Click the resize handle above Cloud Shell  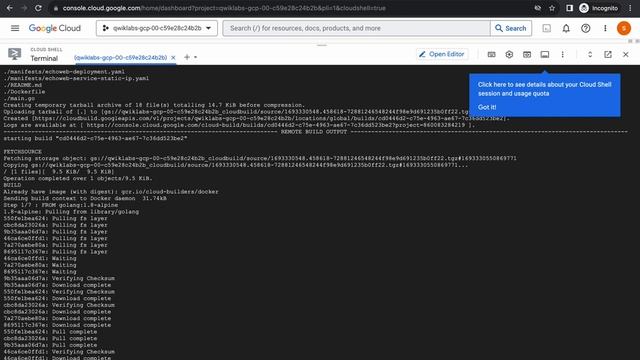pos(322,45)
